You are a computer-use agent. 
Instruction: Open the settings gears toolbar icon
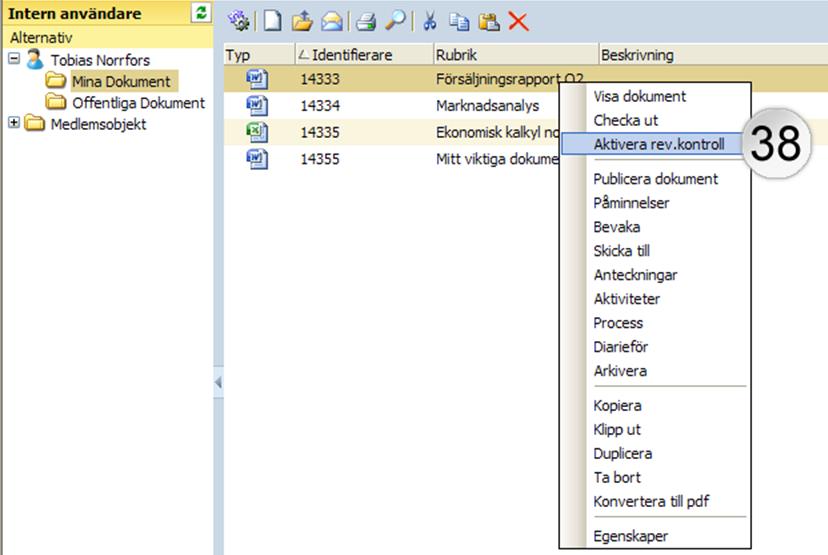tap(239, 21)
